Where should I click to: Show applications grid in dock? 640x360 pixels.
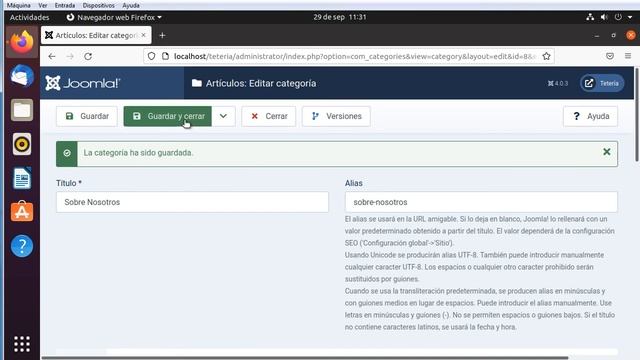coord(22,344)
